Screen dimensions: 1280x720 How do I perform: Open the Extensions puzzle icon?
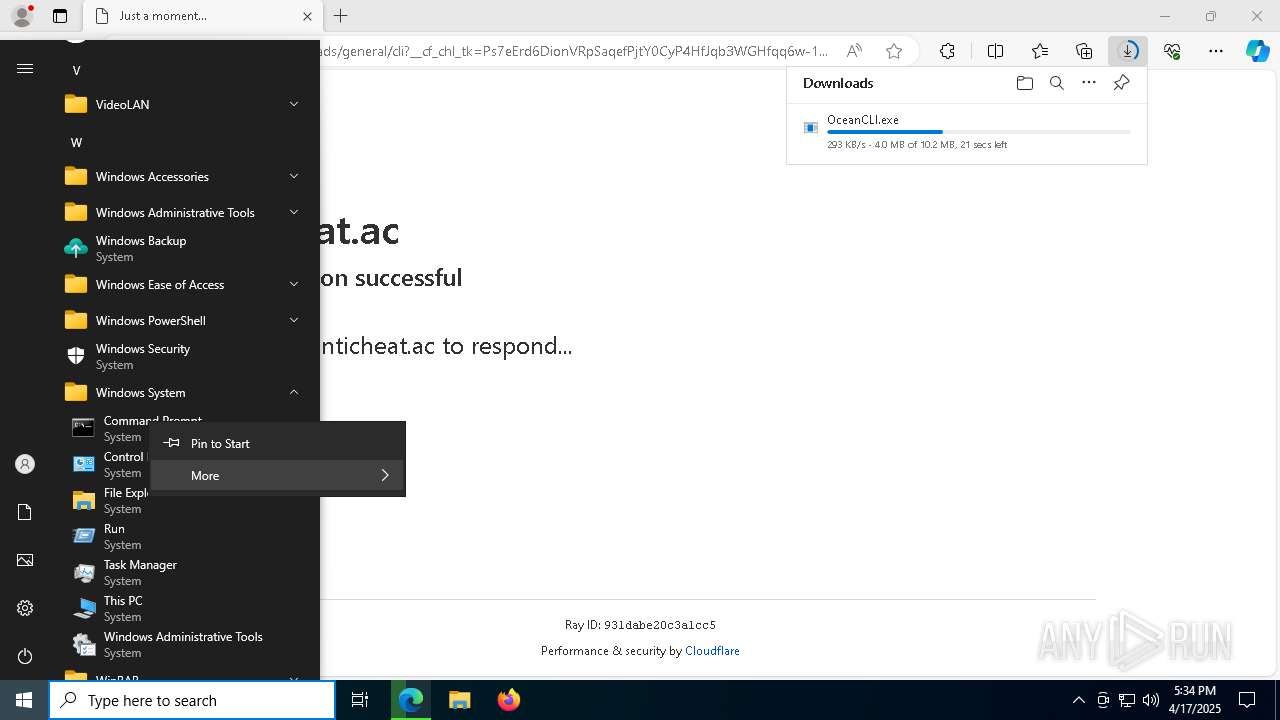pyautogui.click(x=947, y=51)
